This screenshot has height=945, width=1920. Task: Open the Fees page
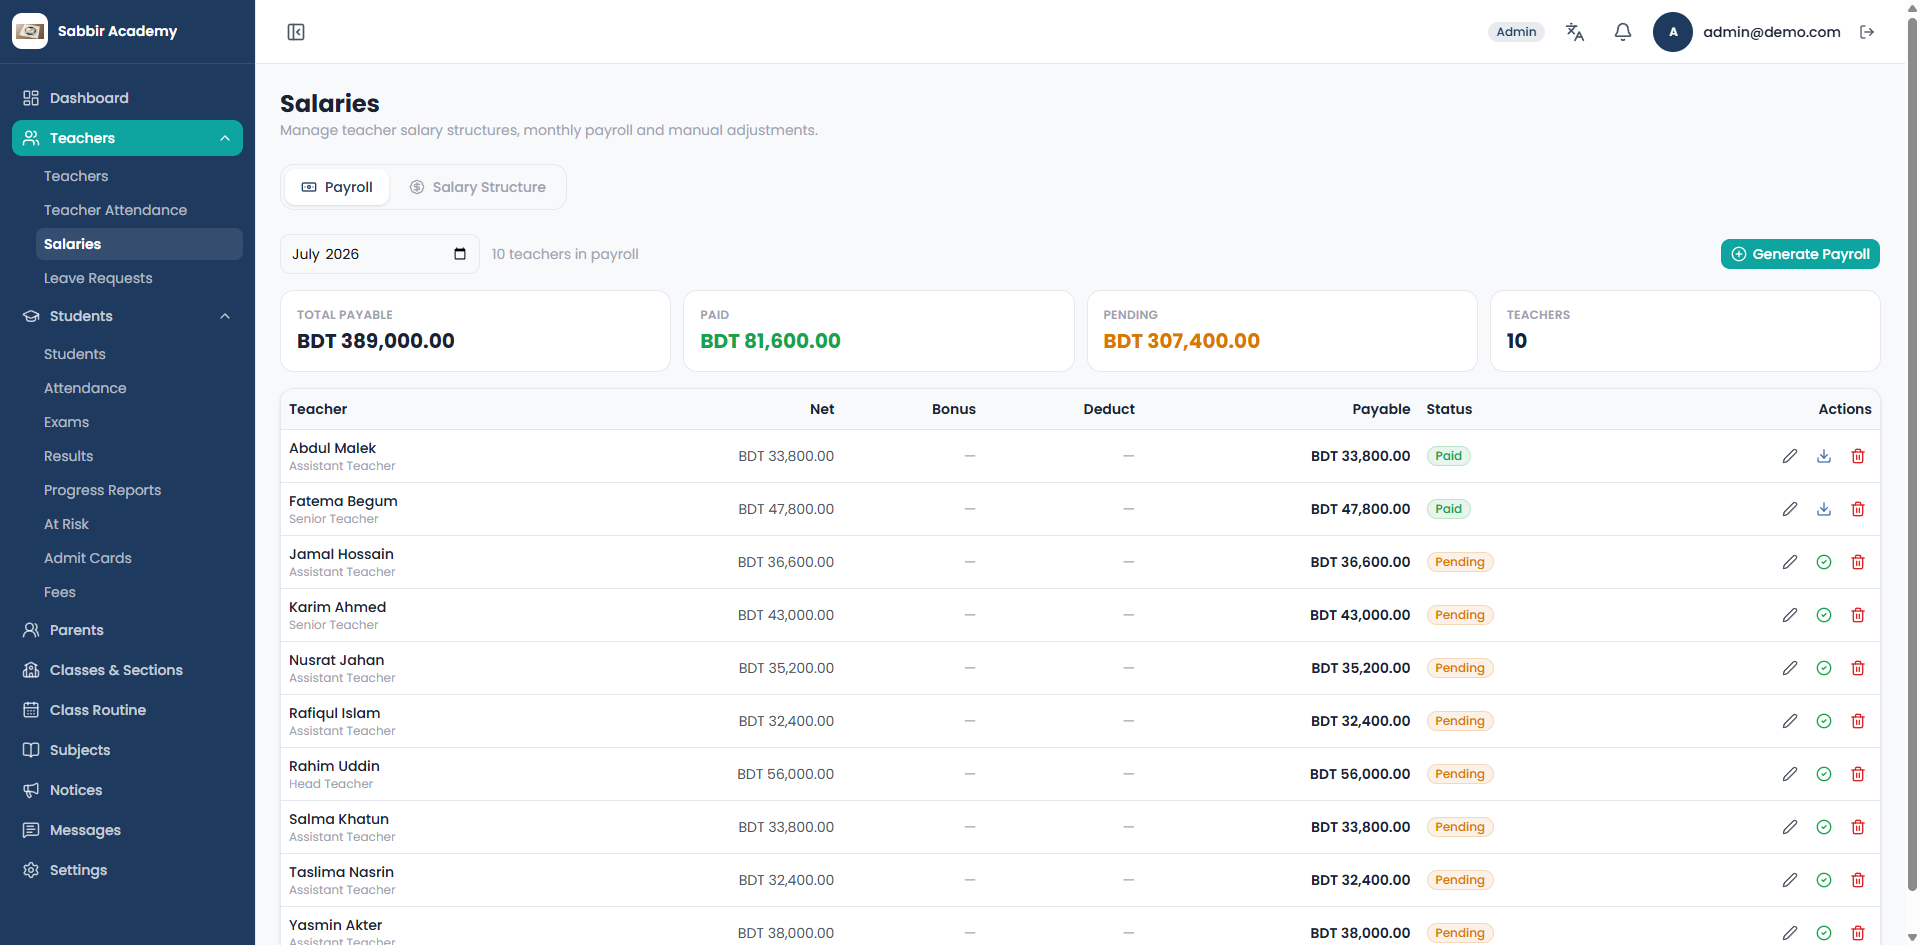(x=139, y=592)
